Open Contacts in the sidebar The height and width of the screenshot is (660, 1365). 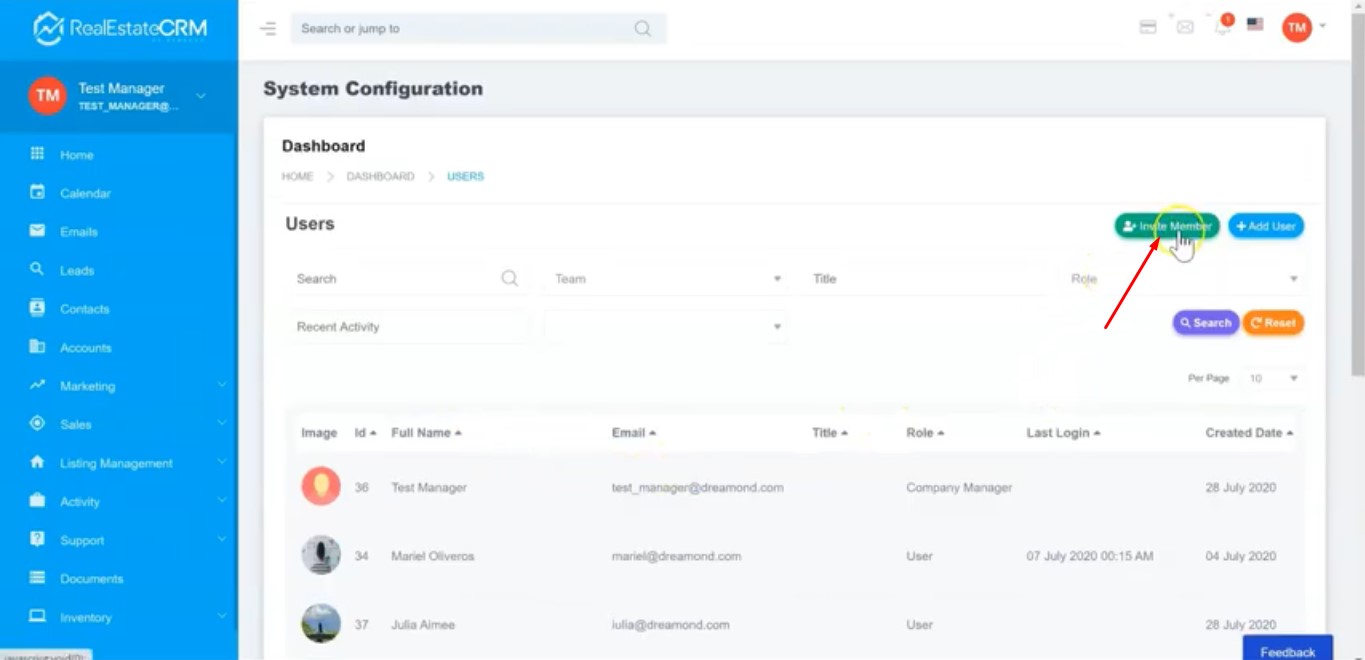coord(84,309)
